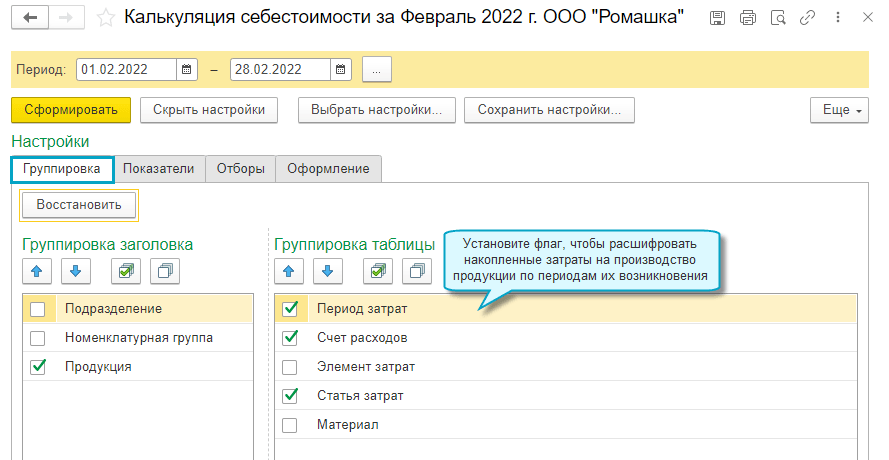Open calendar for the start date 01.02.2022

(186, 69)
